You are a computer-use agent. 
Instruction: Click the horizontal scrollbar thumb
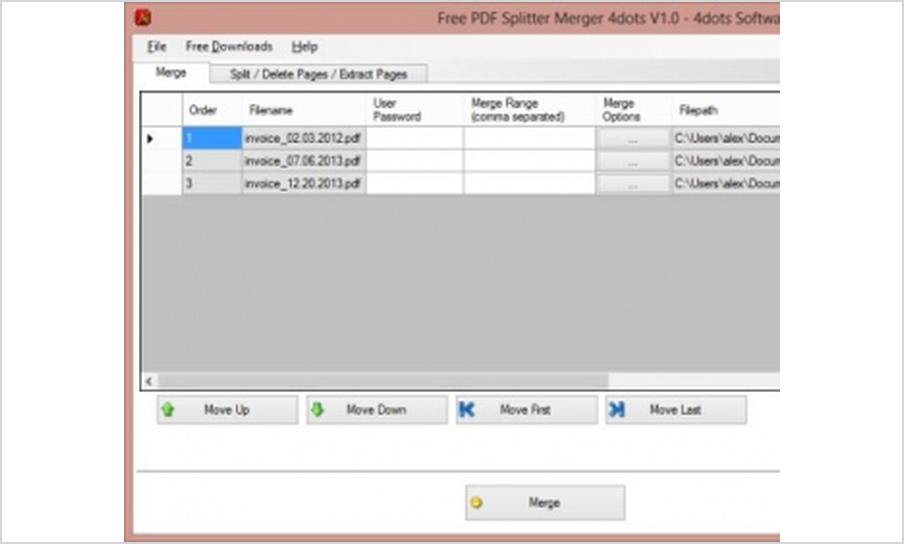383,381
